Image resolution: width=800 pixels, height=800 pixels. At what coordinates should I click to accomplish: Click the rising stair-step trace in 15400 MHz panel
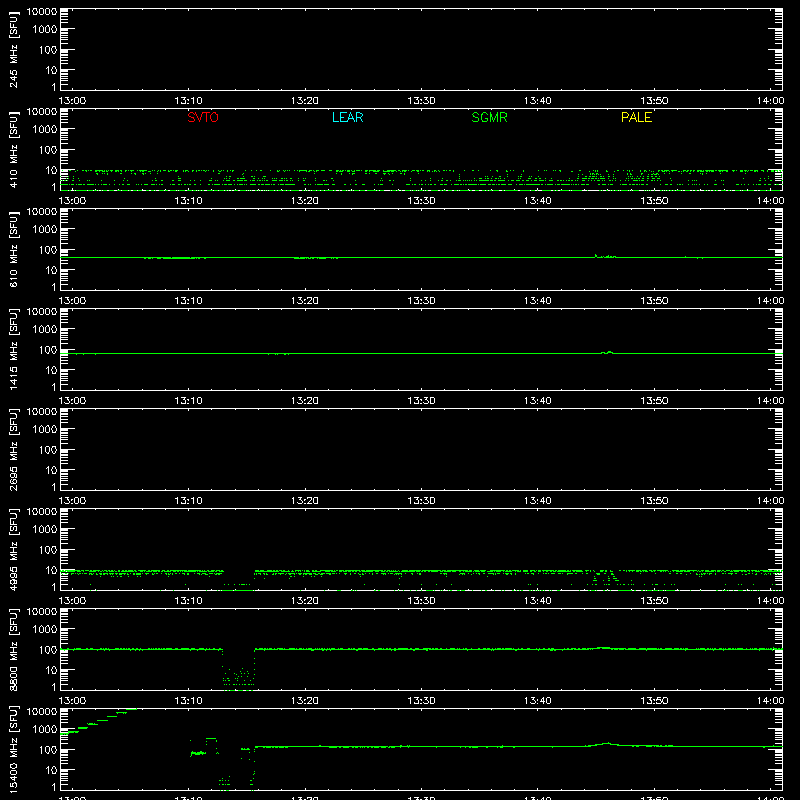click(98, 721)
